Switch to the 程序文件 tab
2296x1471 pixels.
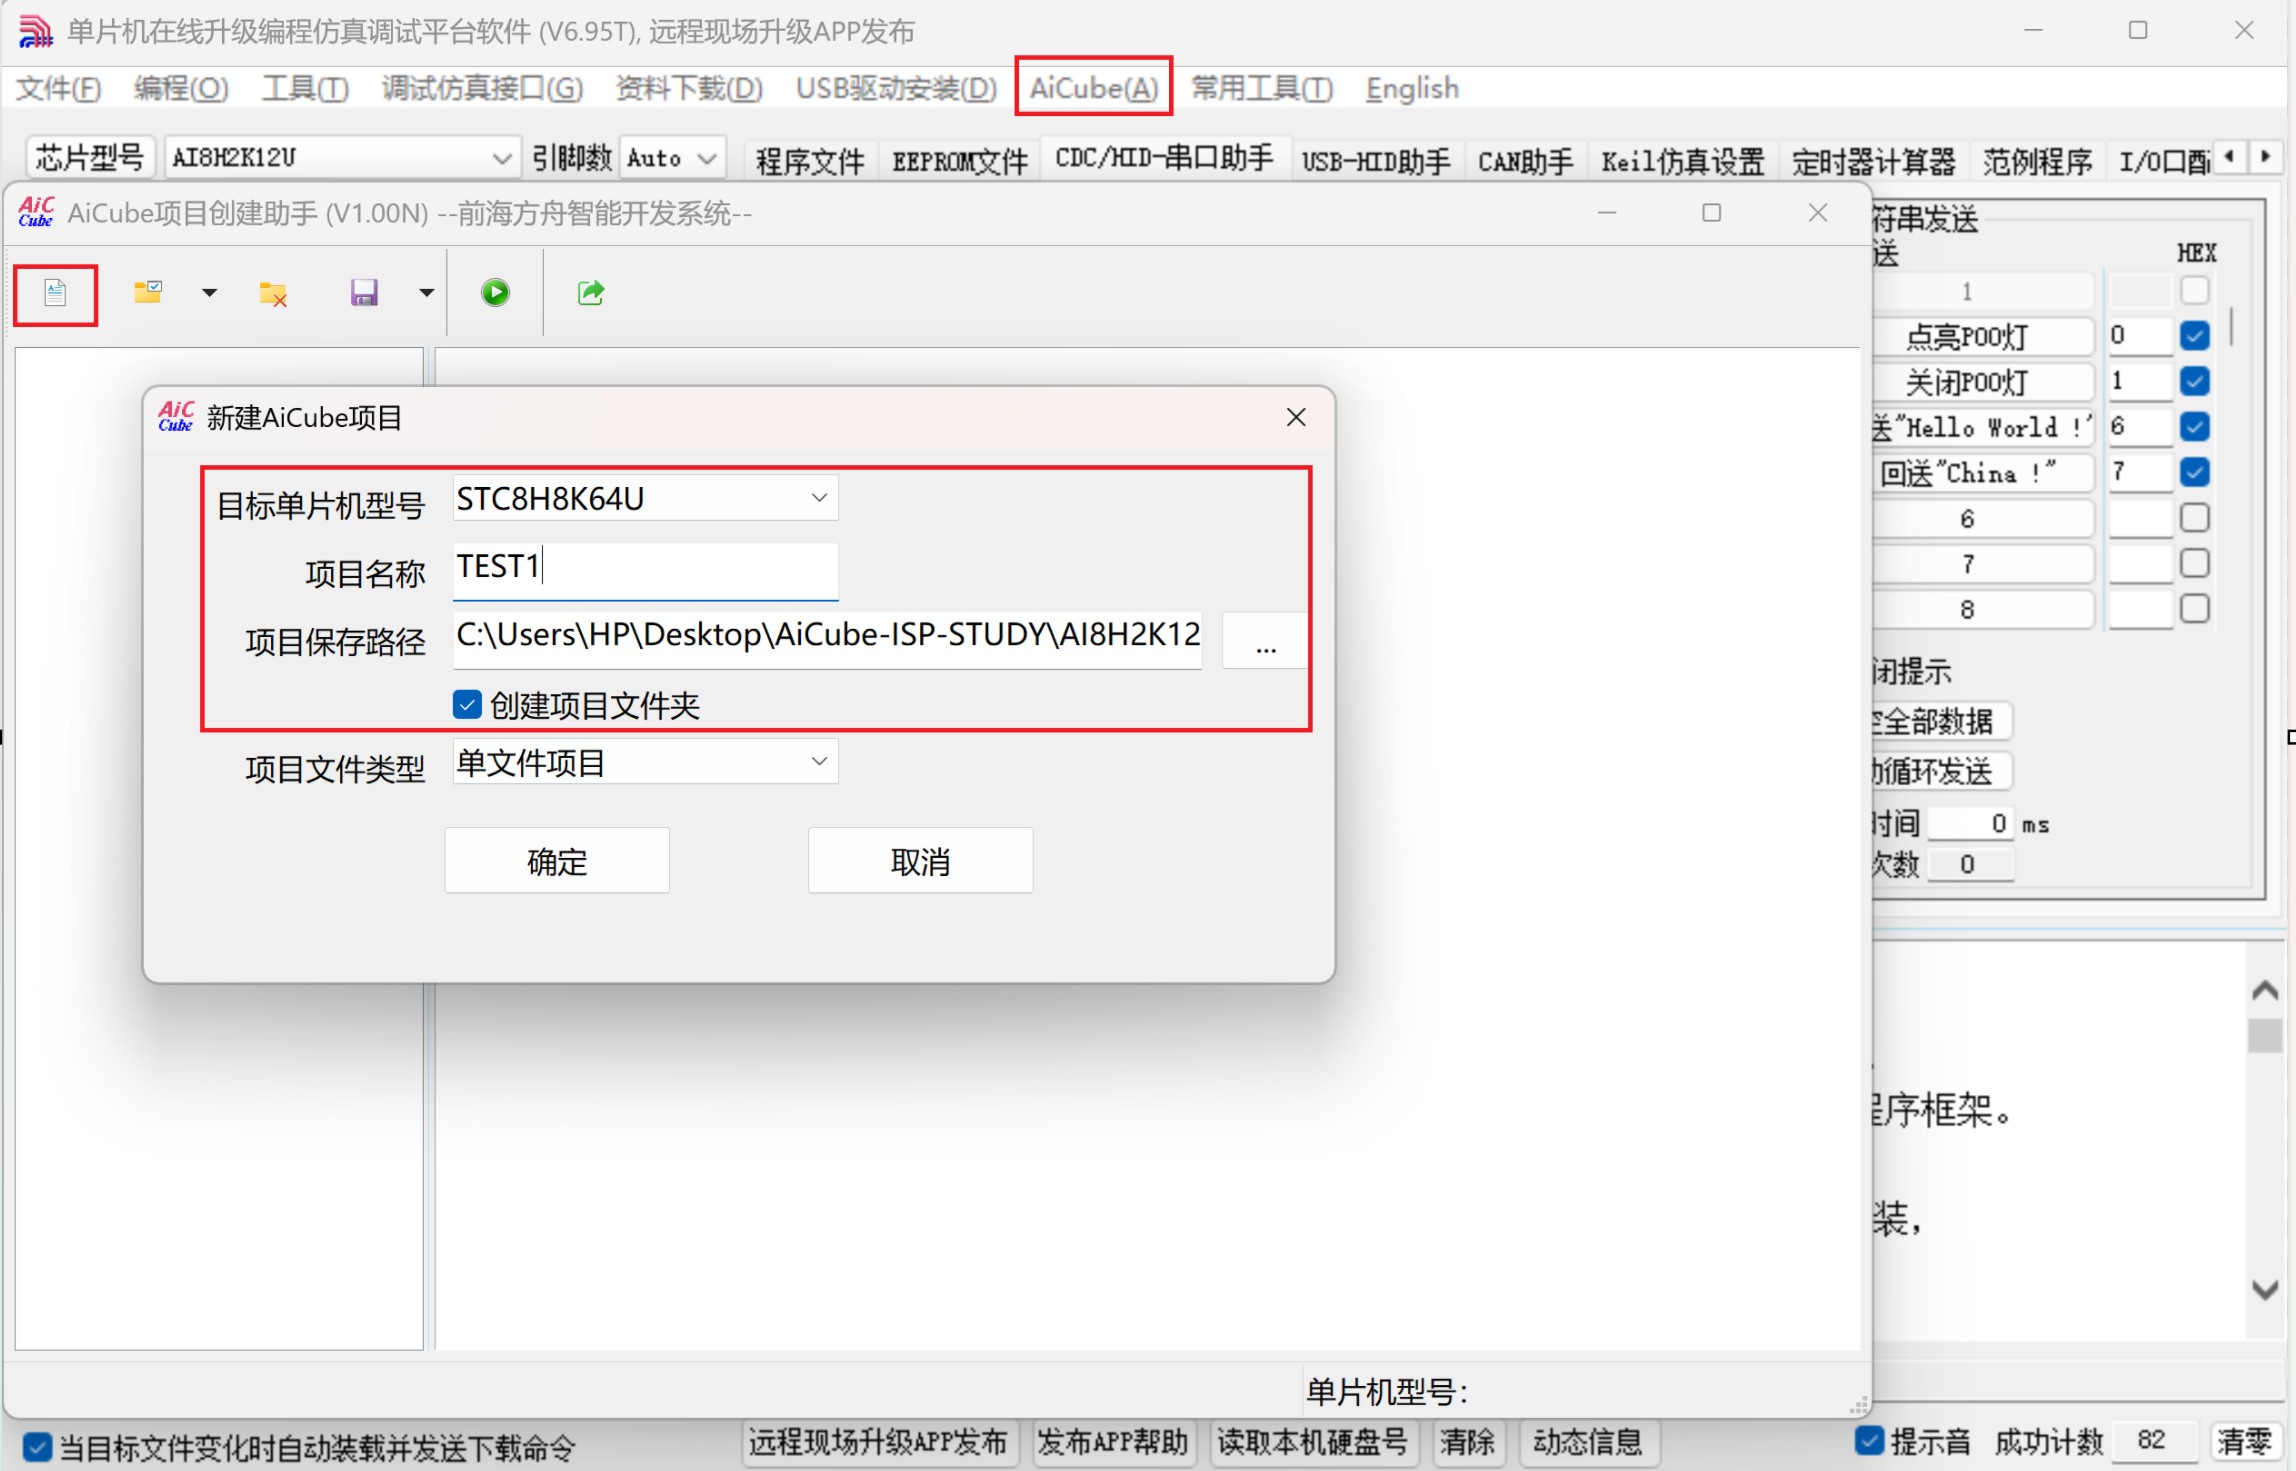pyautogui.click(x=810, y=160)
